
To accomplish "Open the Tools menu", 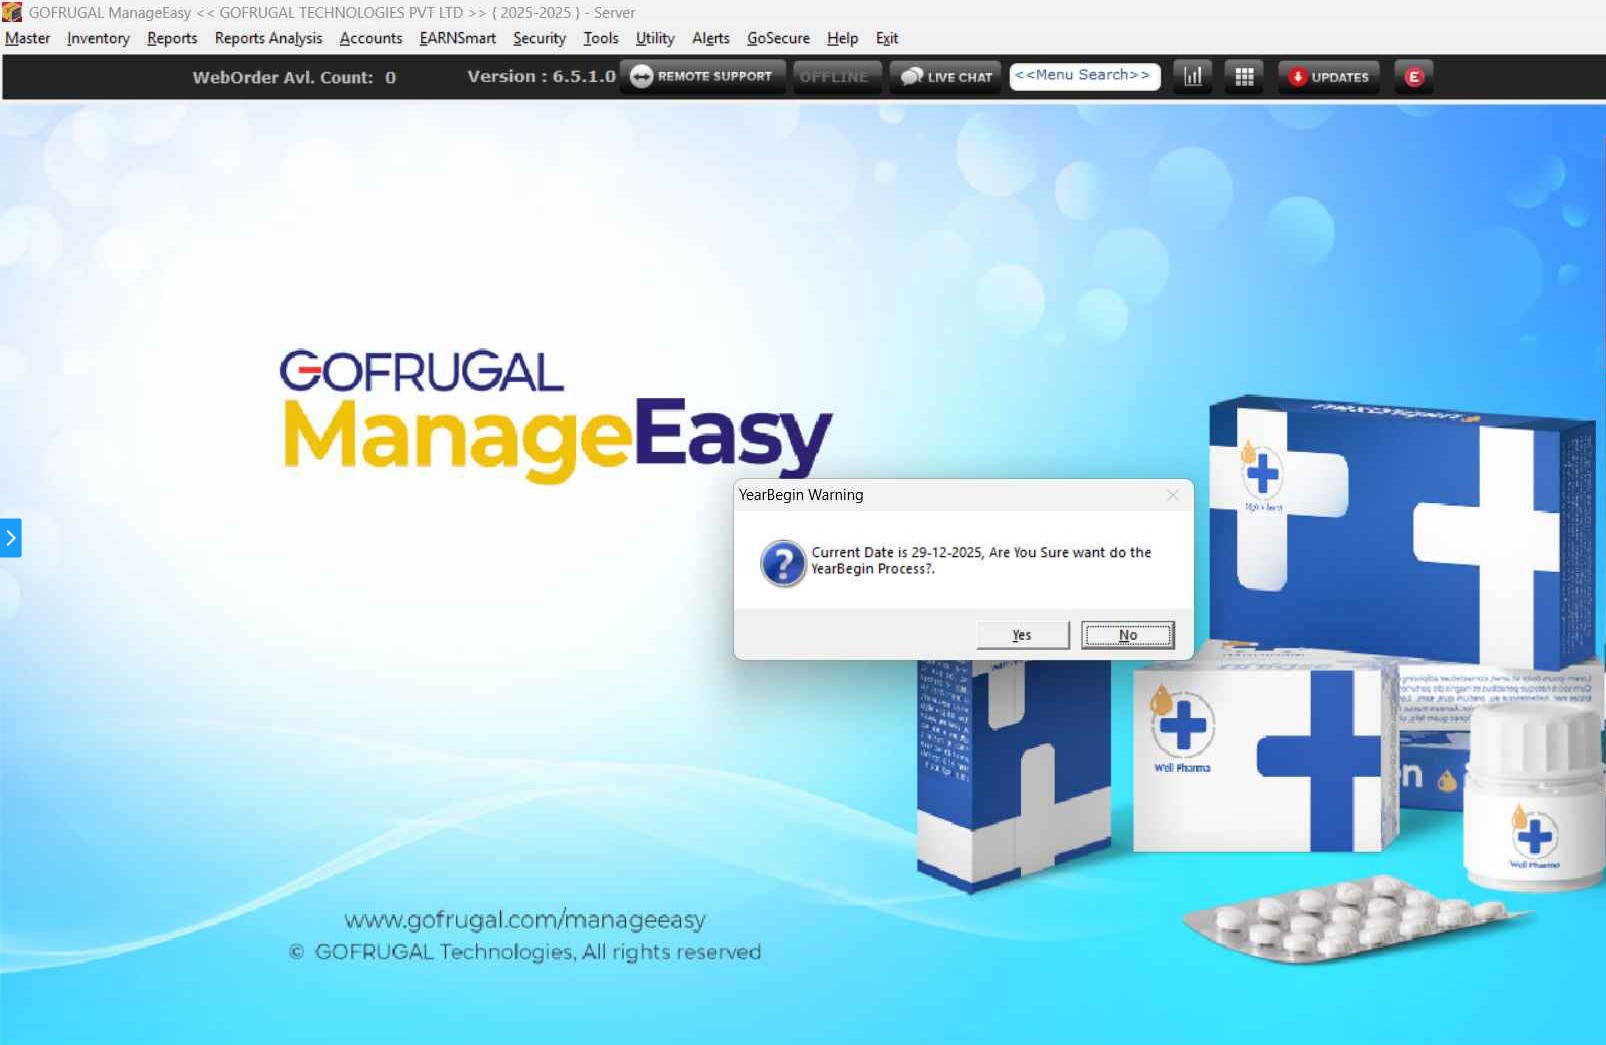I will click(601, 38).
